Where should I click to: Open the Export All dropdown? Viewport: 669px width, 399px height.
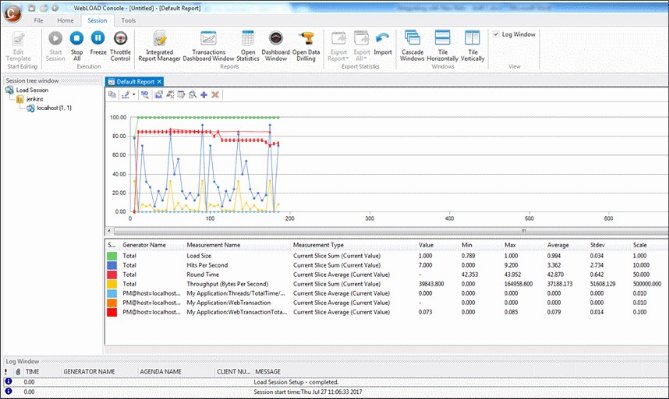coord(361,46)
